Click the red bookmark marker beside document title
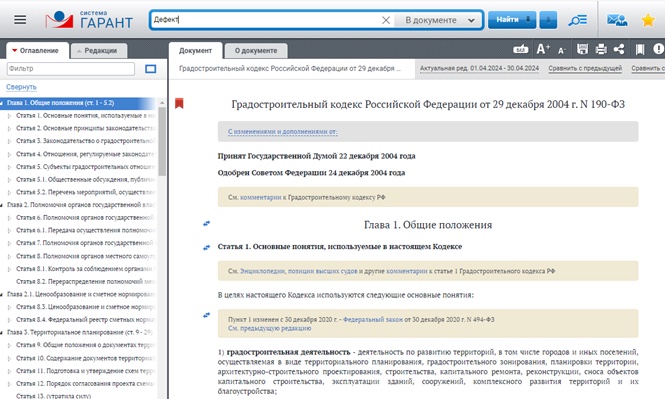The height and width of the screenshot is (399, 665). tap(179, 103)
